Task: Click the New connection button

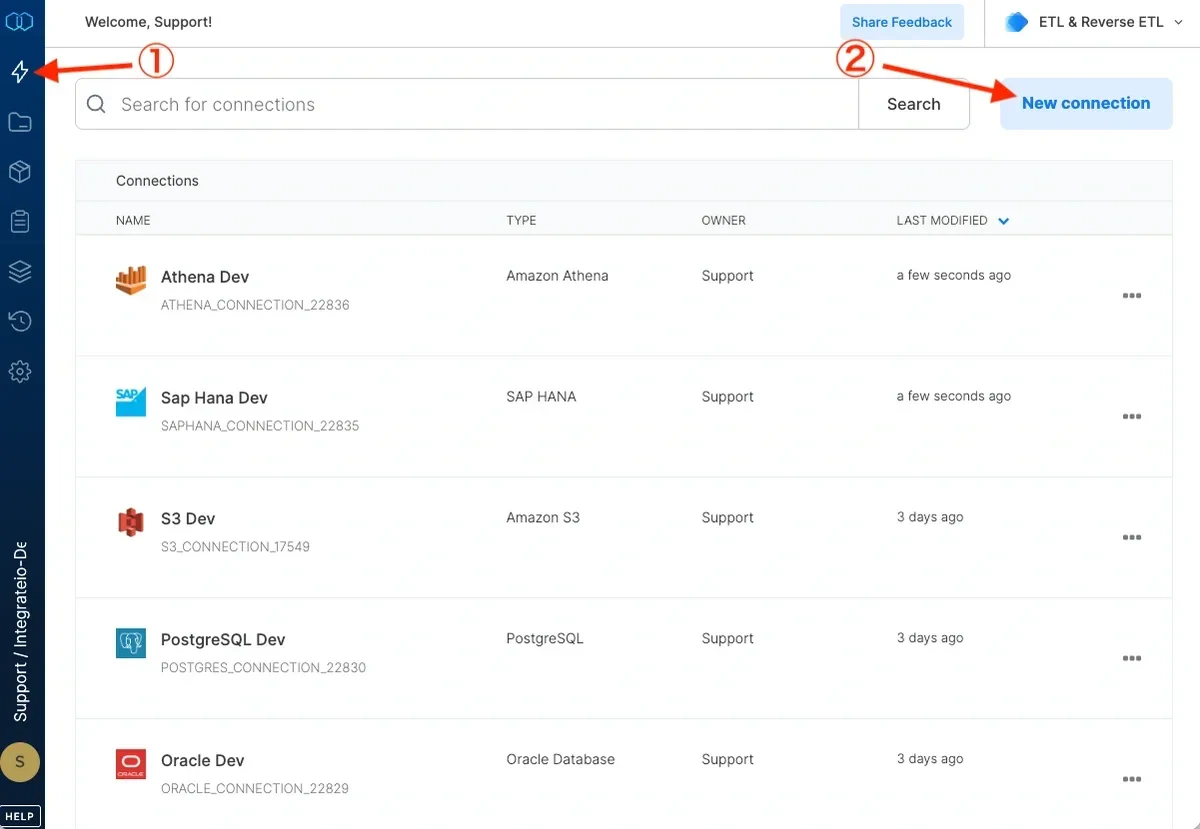Action: 1085,103
